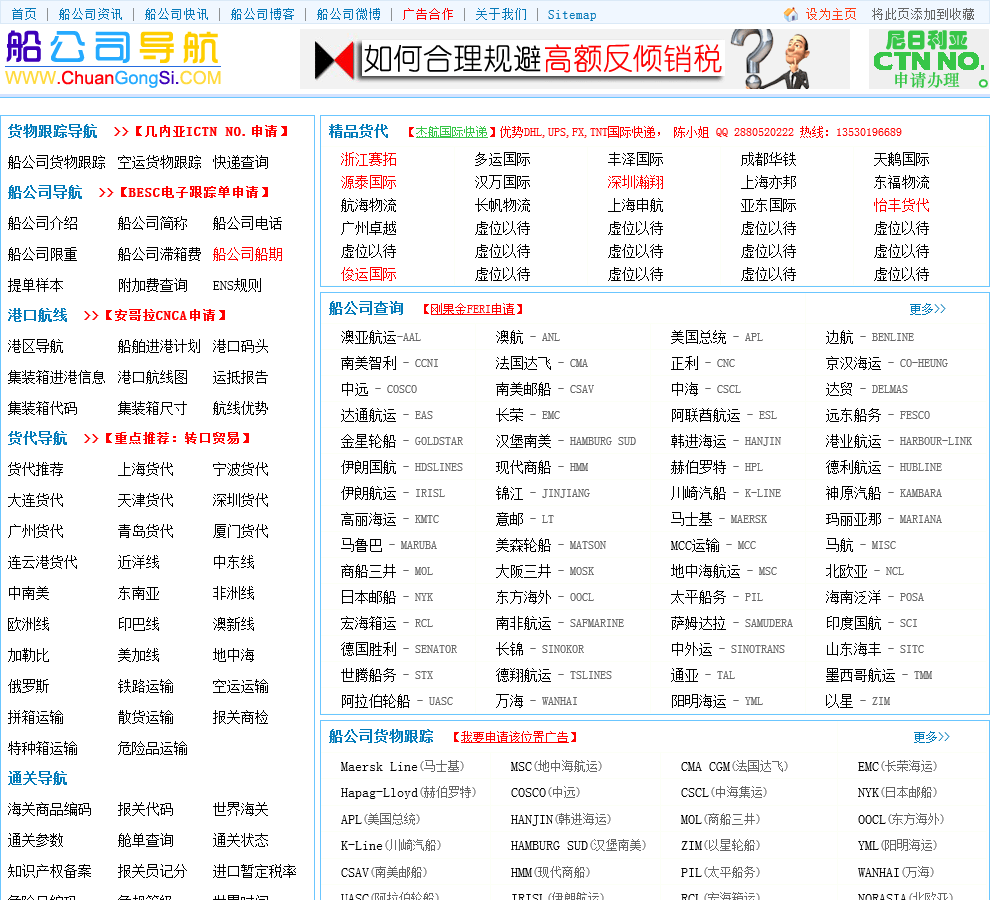Open 通关导航 section heading
Viewport: 990px width, 900px height.
37,778
